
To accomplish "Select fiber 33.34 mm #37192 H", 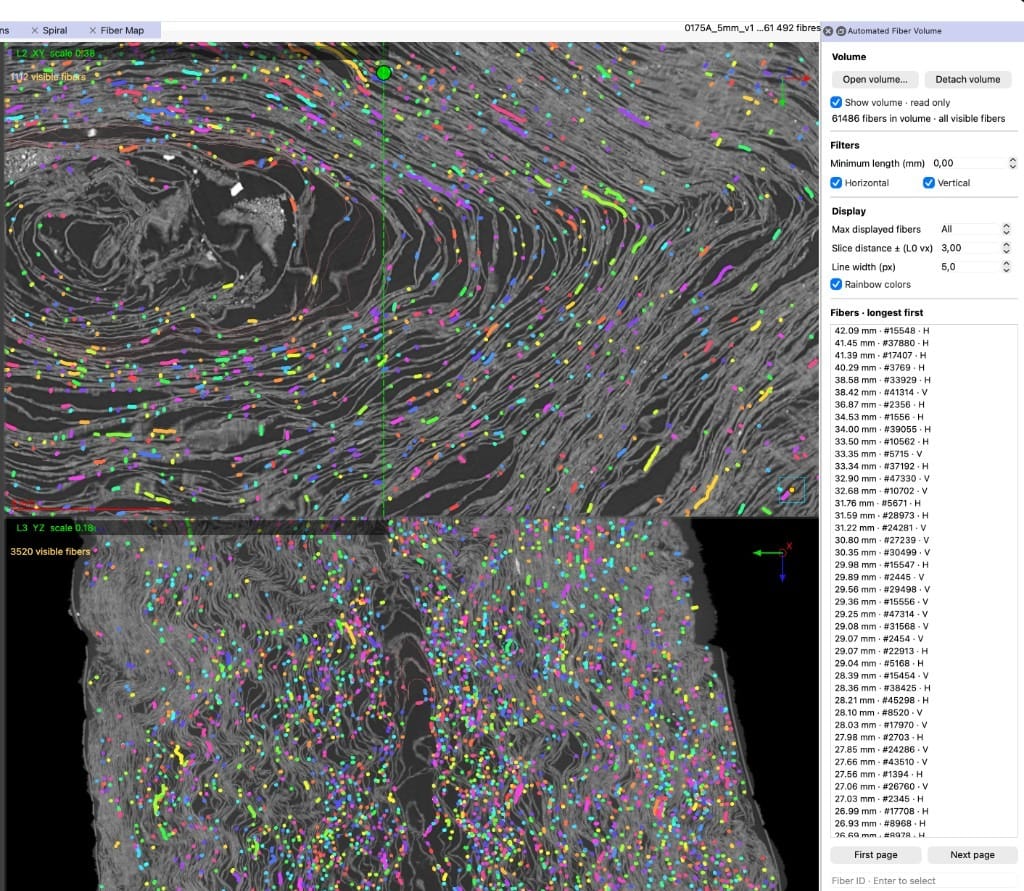I will [923, 466].
